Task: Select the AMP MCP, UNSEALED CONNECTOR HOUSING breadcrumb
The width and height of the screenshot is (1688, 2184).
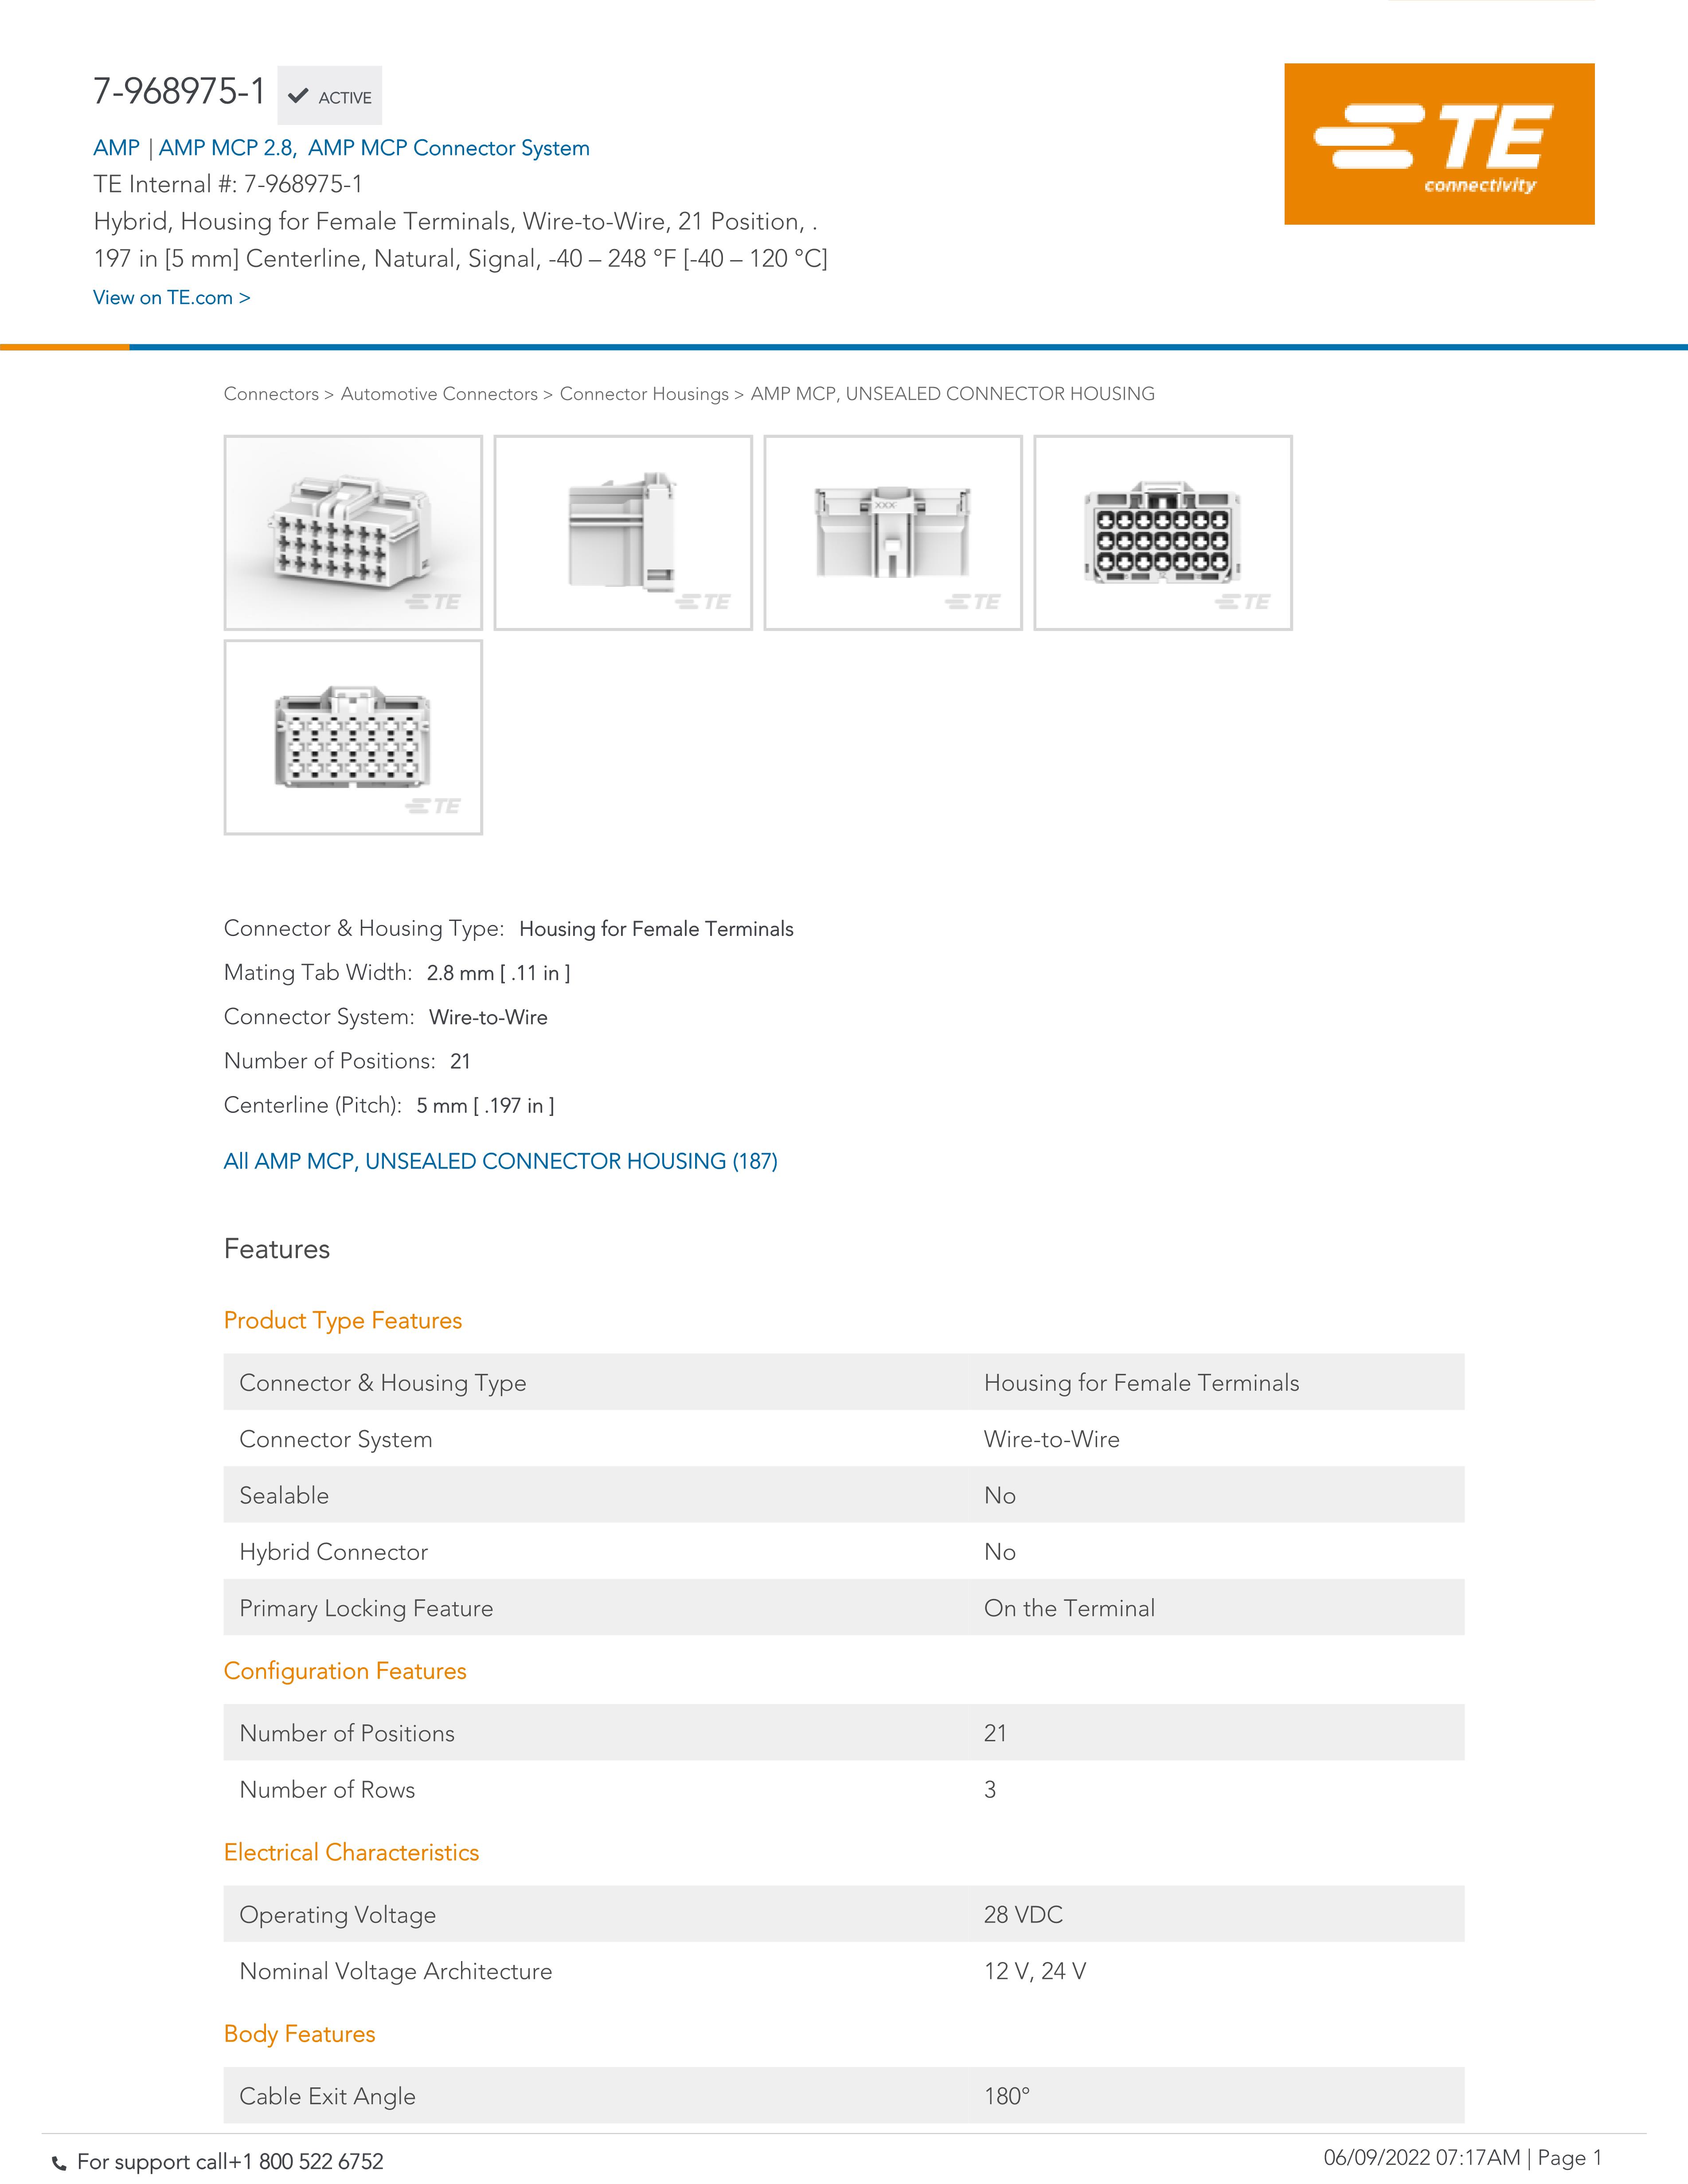Action: pyautogui.click(x=953, y=394)
